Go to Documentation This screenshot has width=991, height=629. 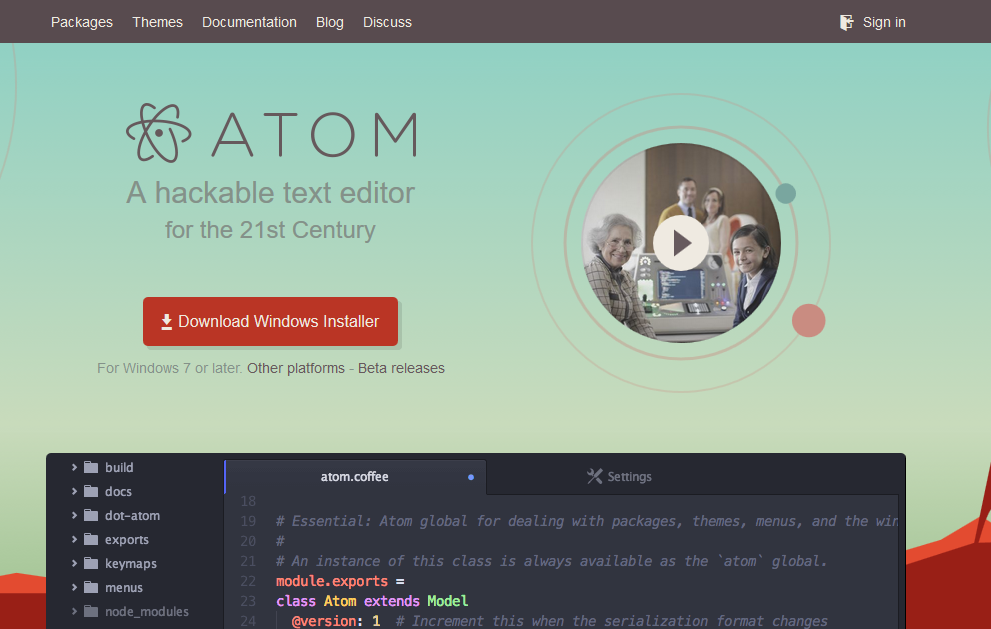[249, 22]
